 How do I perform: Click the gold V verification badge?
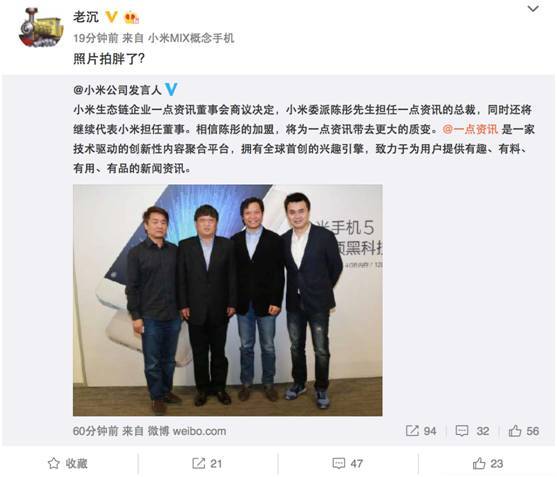(112, 16)
